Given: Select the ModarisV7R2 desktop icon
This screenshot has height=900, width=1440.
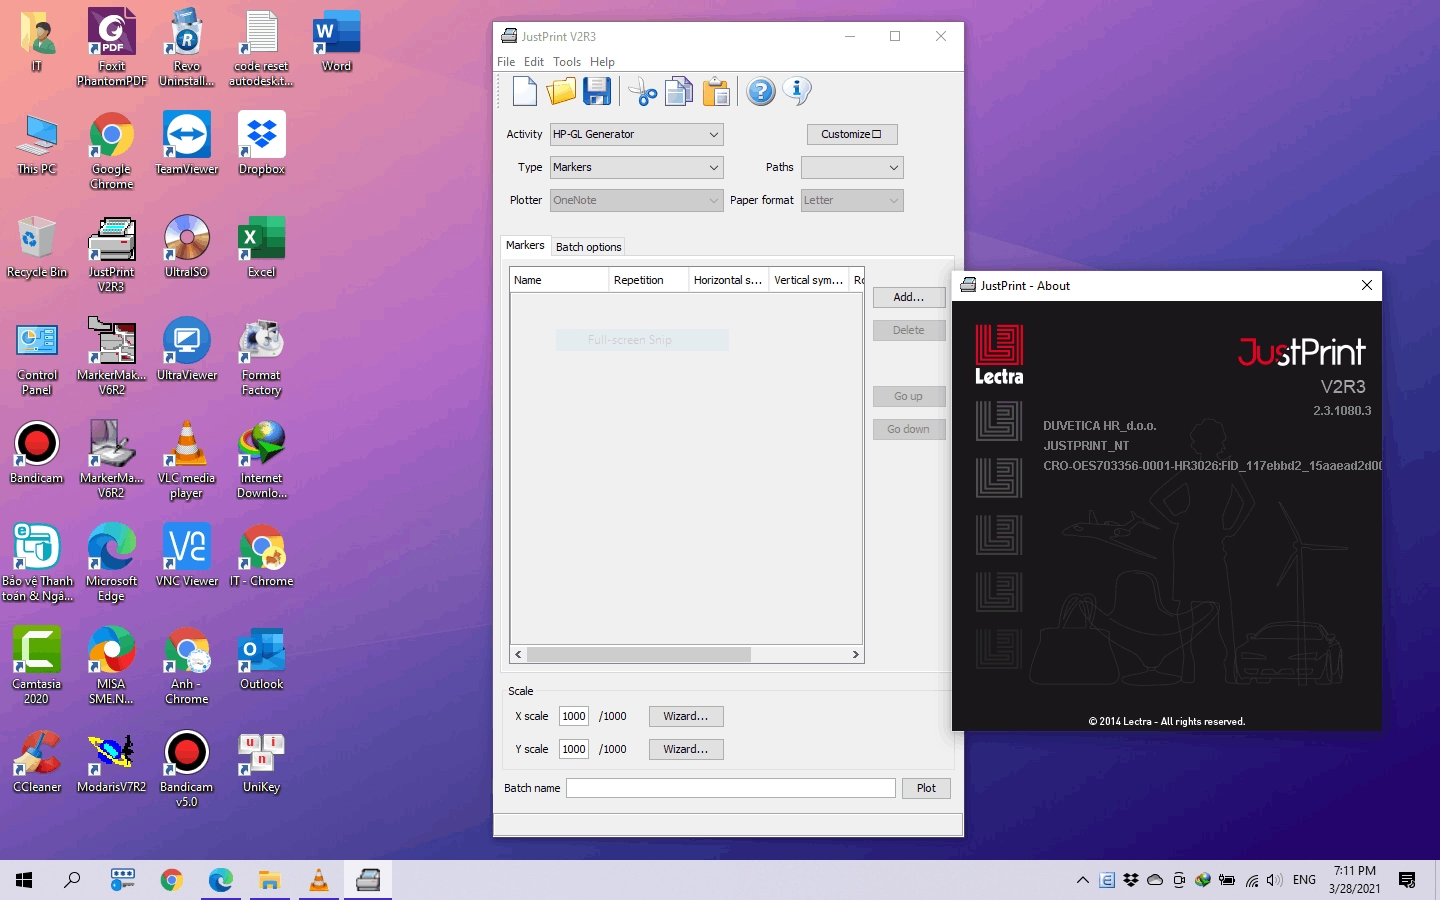Looking at the screenshot, I should [112, 761].
